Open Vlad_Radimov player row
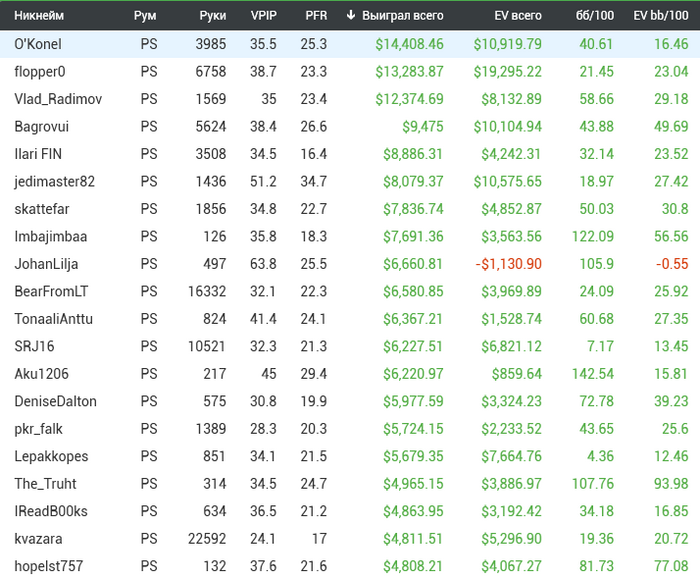Viewport: 700px width, 579px height. [x=350, y=99]
